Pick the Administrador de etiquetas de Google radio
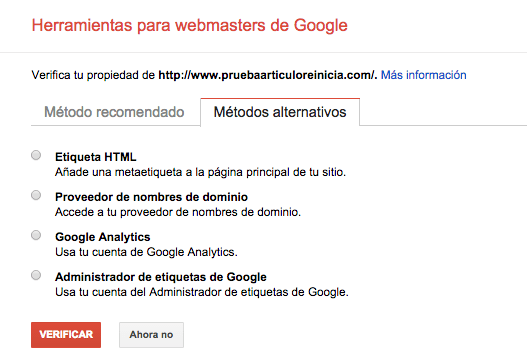Viewport: 527px width, 364px height. tap(36, 275)
